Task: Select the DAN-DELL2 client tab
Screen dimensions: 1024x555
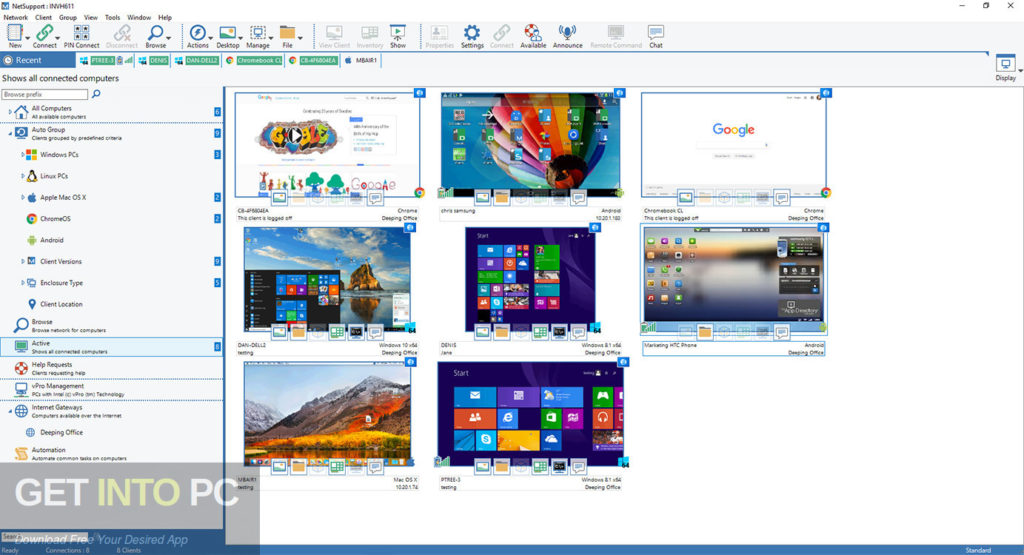Action: point(197,60)
